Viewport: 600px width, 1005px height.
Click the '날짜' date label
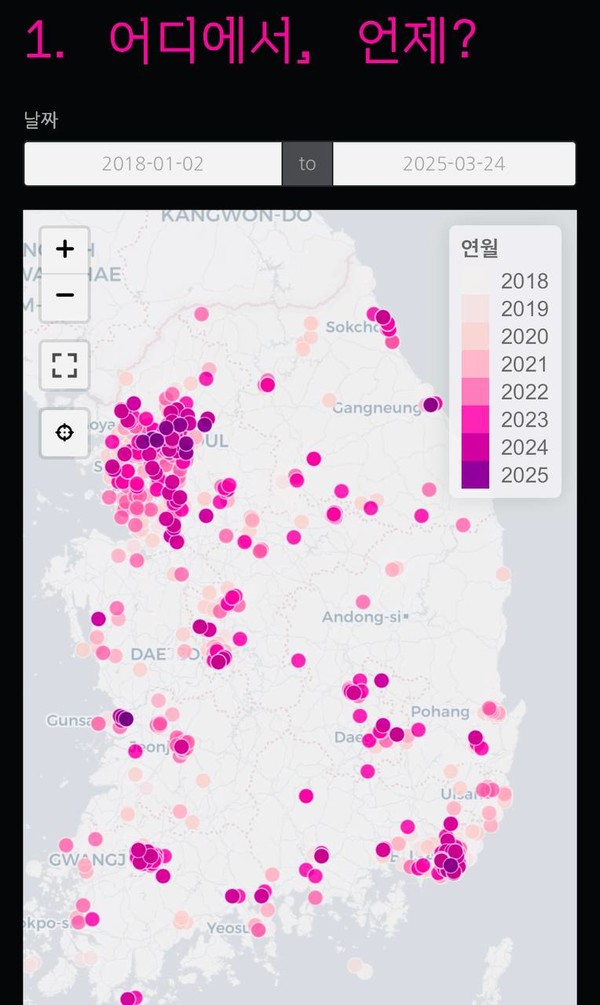(41, 120)
